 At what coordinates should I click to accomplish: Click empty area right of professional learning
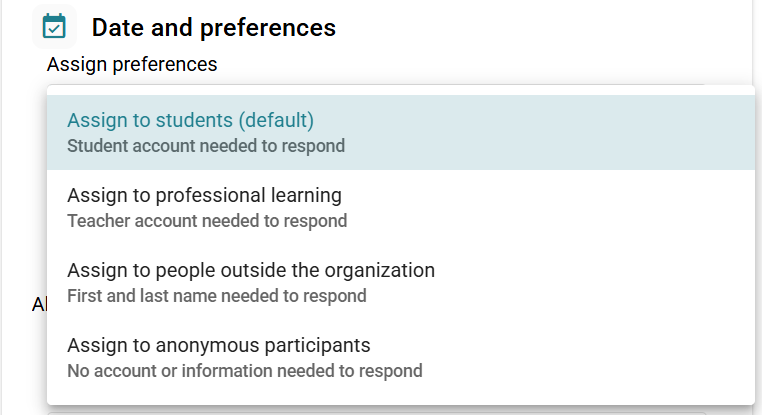point(549,207)
